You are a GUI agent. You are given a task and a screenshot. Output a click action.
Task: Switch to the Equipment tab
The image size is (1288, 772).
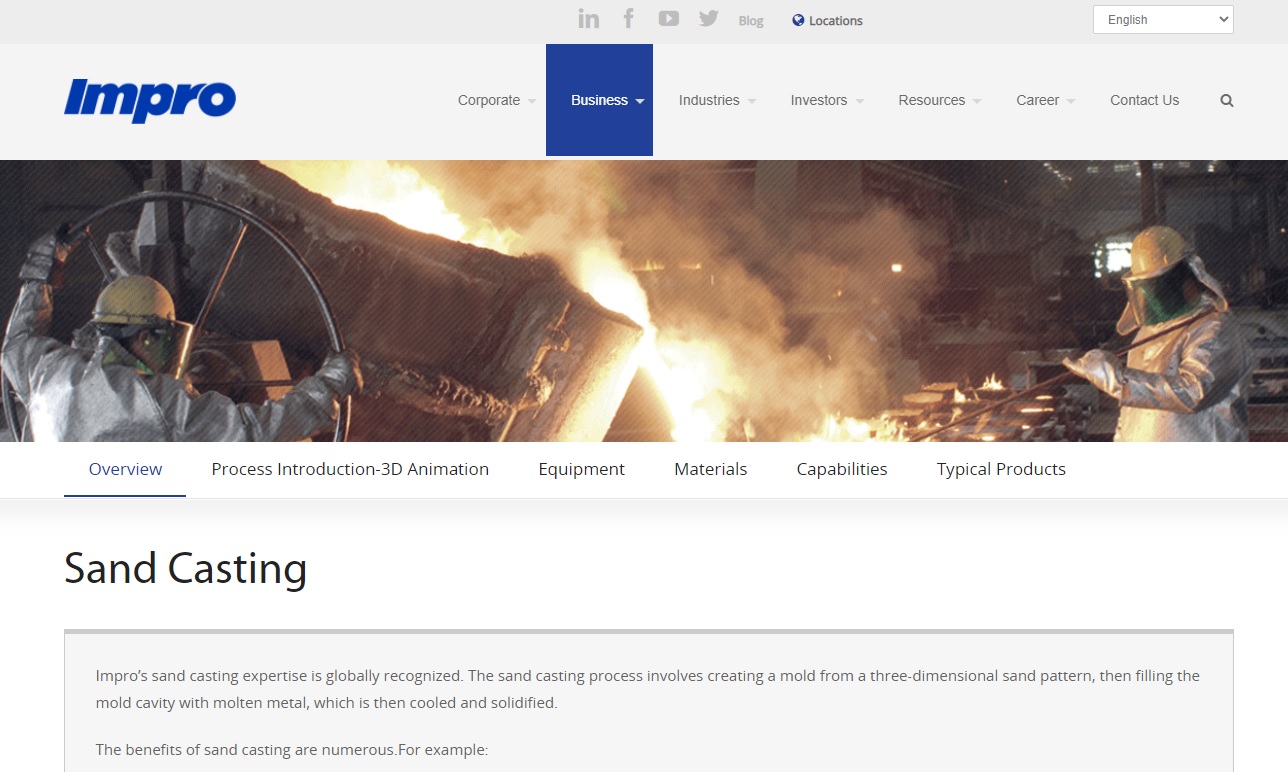(x=581, y=469)
